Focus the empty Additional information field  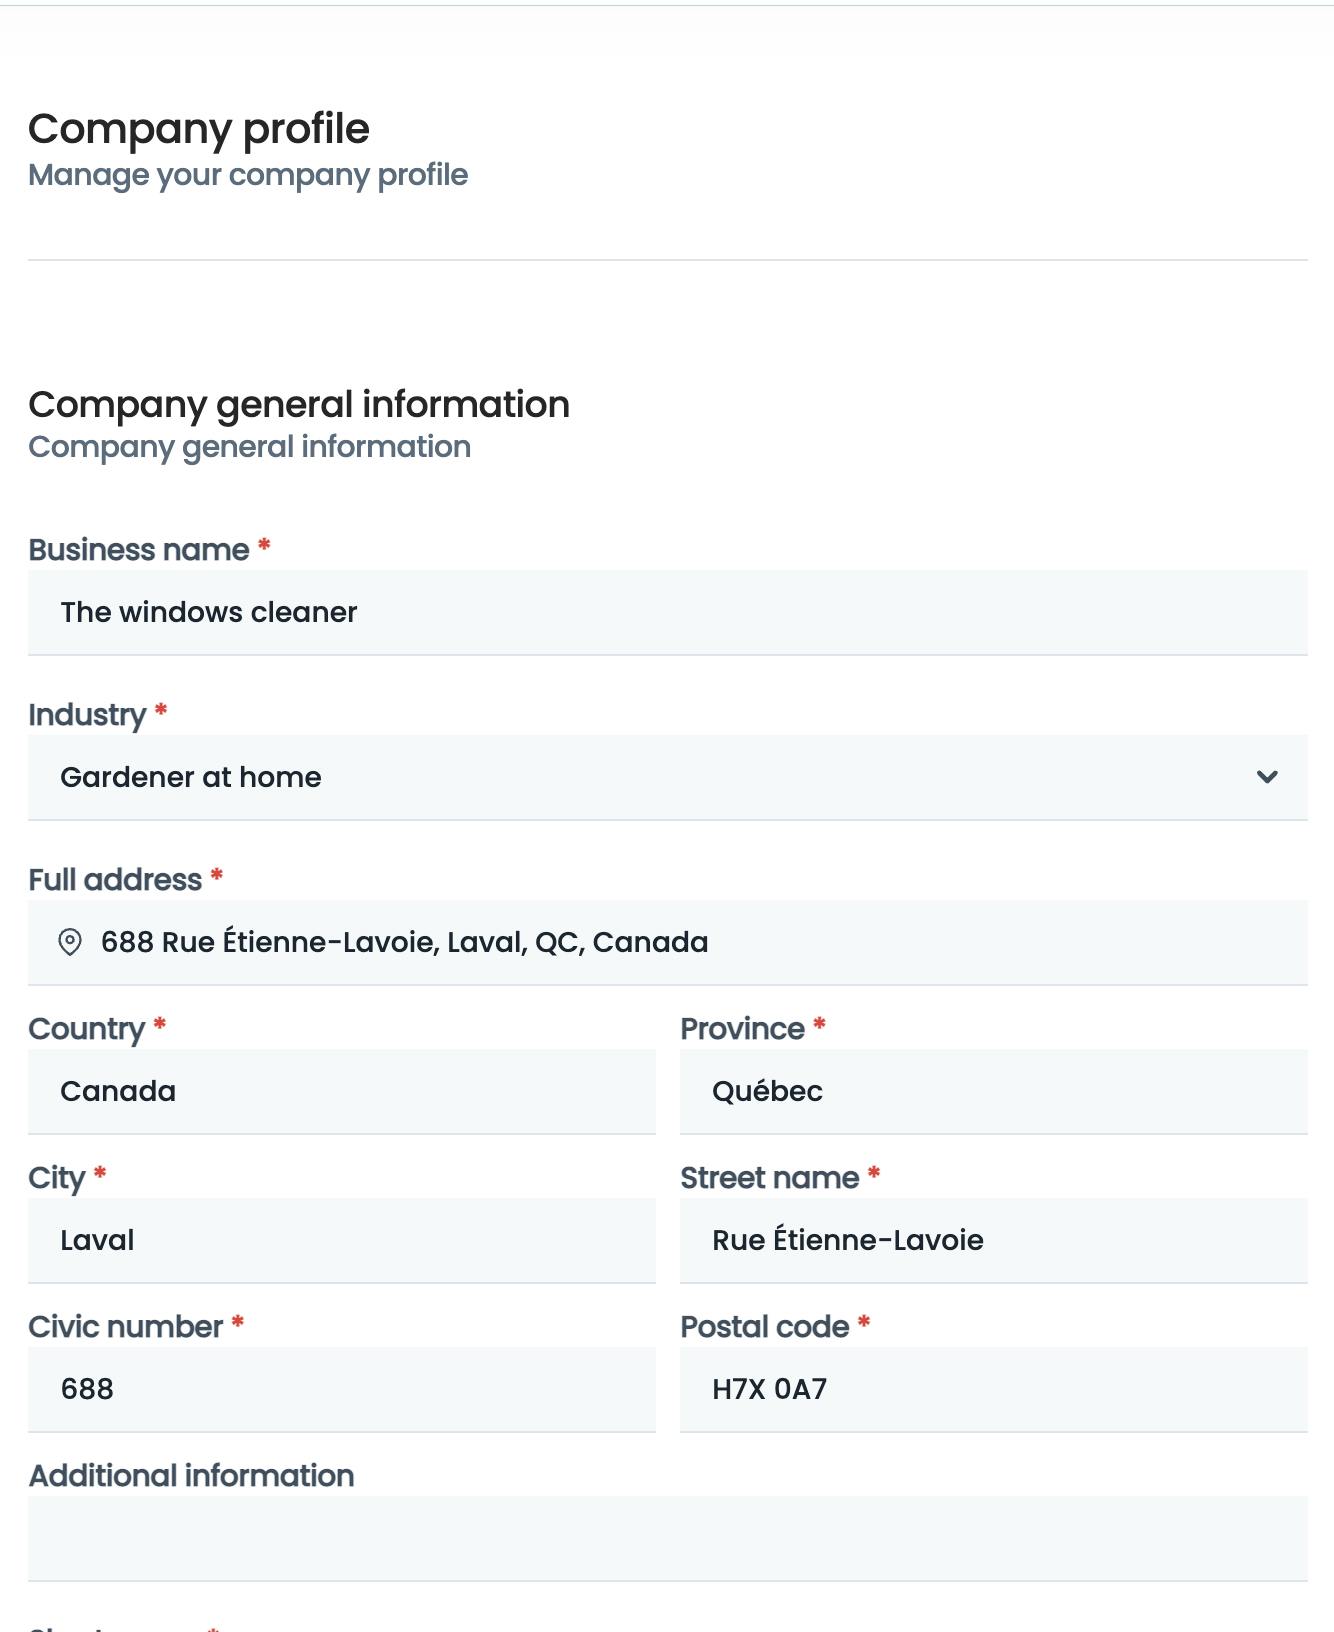tap(668, 1538)
